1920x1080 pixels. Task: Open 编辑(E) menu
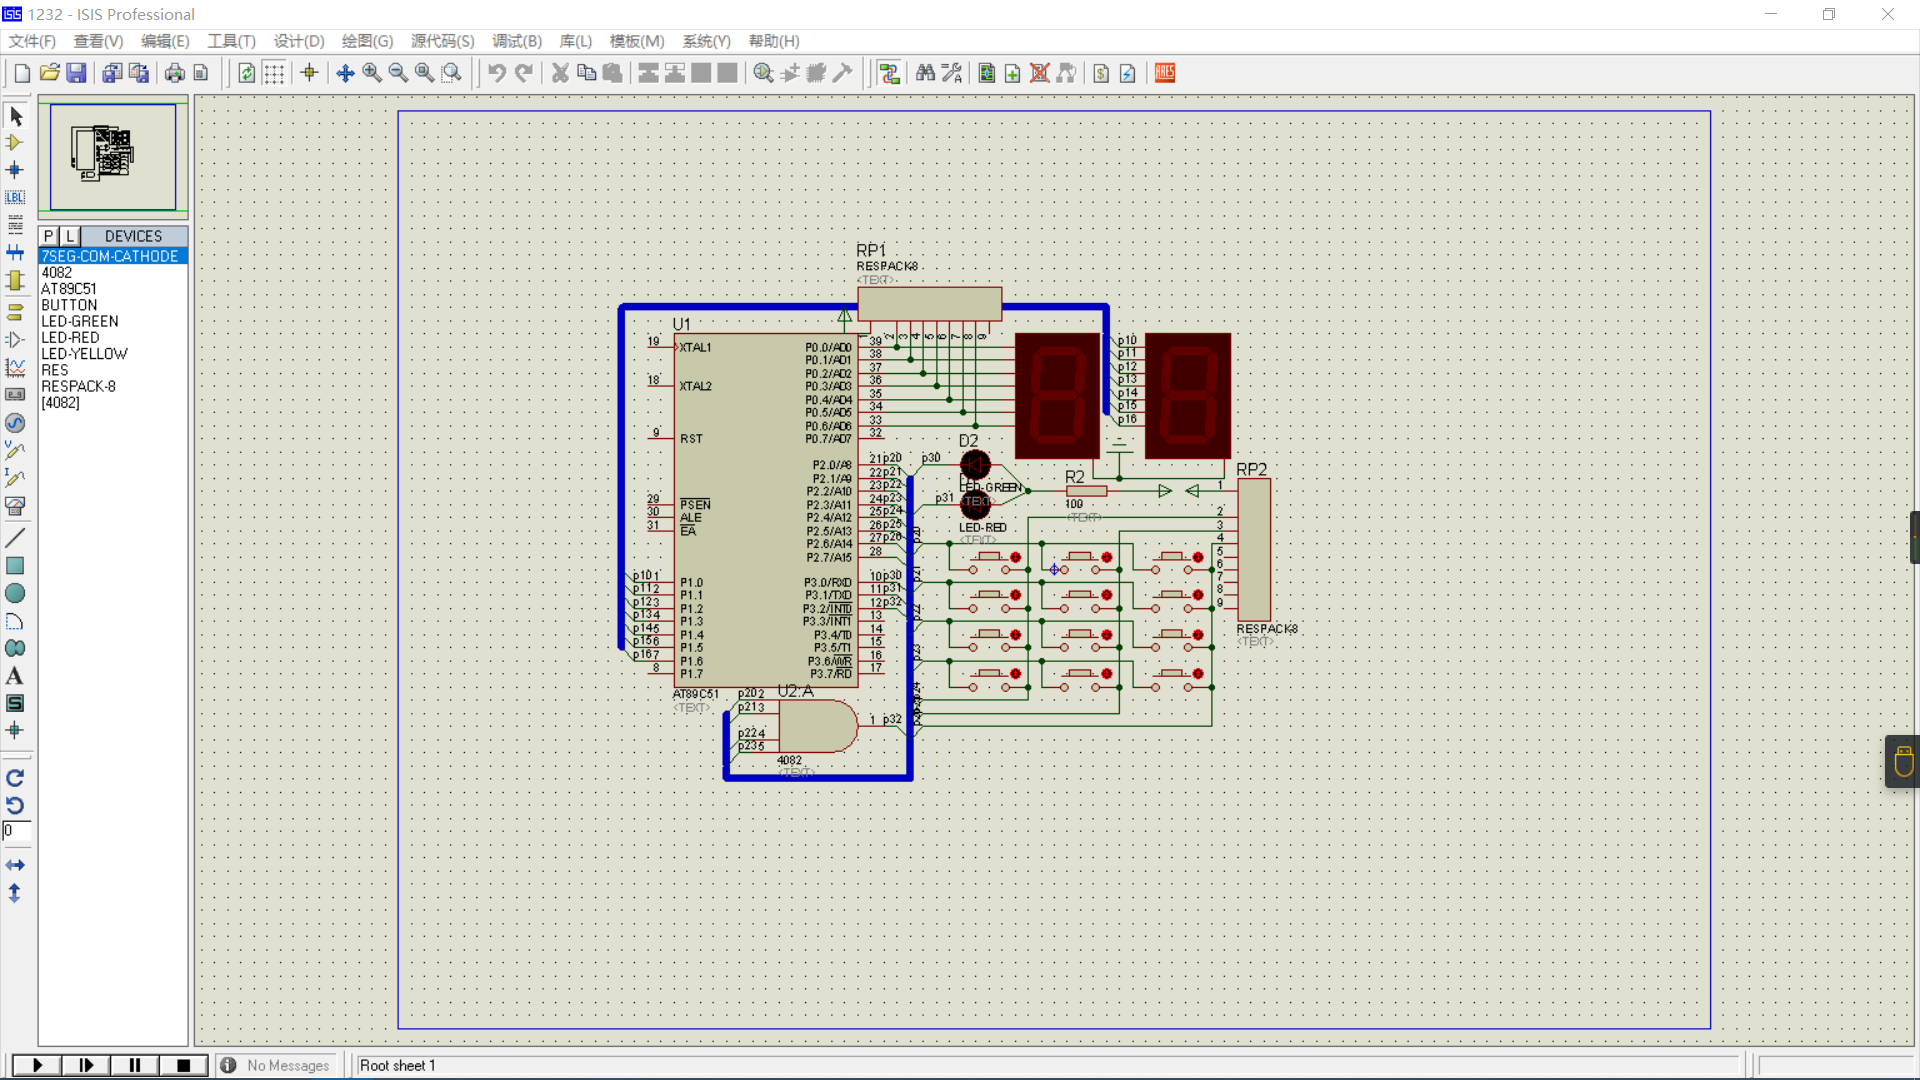pos(165,41)
